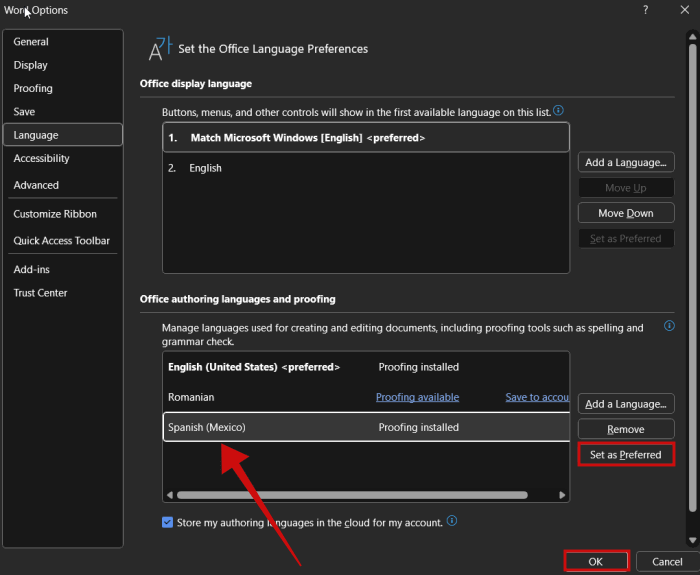The width and height of the screenshot is (700, 575).
Task: Toggle the store authoring languages in cloud checkbox
Action: [167, 522]
